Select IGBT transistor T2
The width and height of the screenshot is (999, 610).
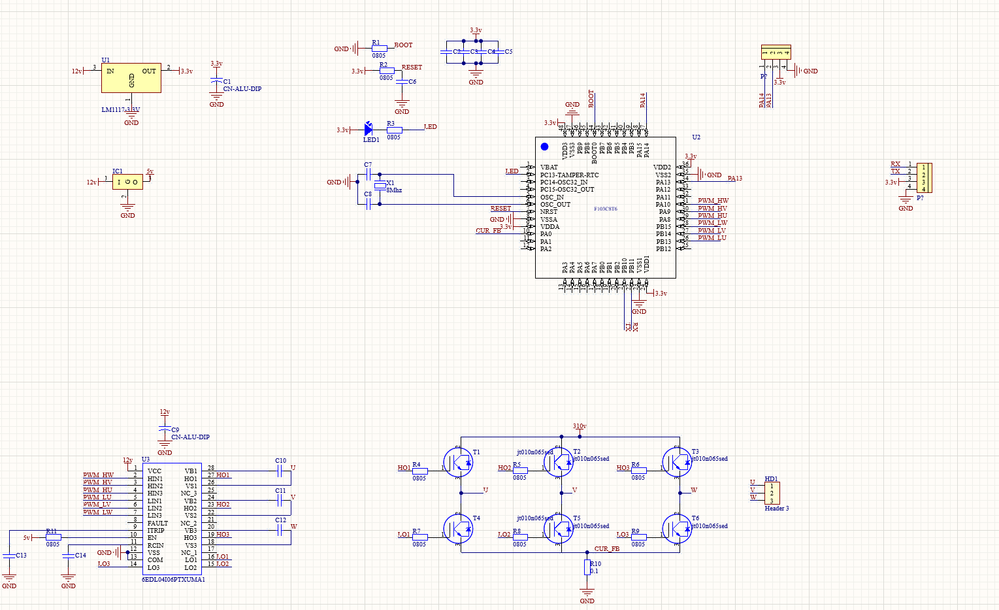tap(559, 463)
